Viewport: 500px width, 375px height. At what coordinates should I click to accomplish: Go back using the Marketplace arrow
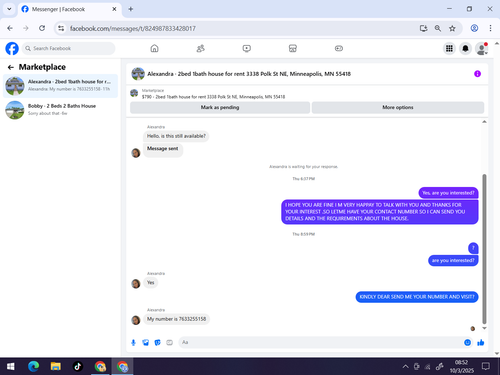[11, 67]
